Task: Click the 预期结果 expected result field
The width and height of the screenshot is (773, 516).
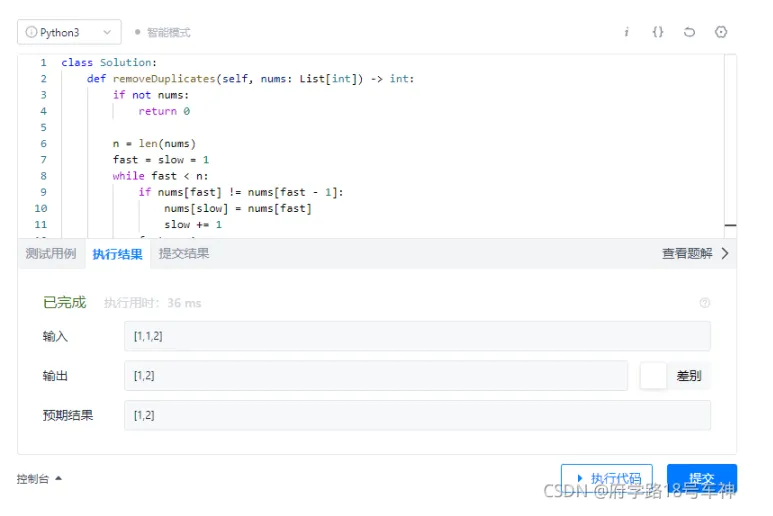Action: 417,415
